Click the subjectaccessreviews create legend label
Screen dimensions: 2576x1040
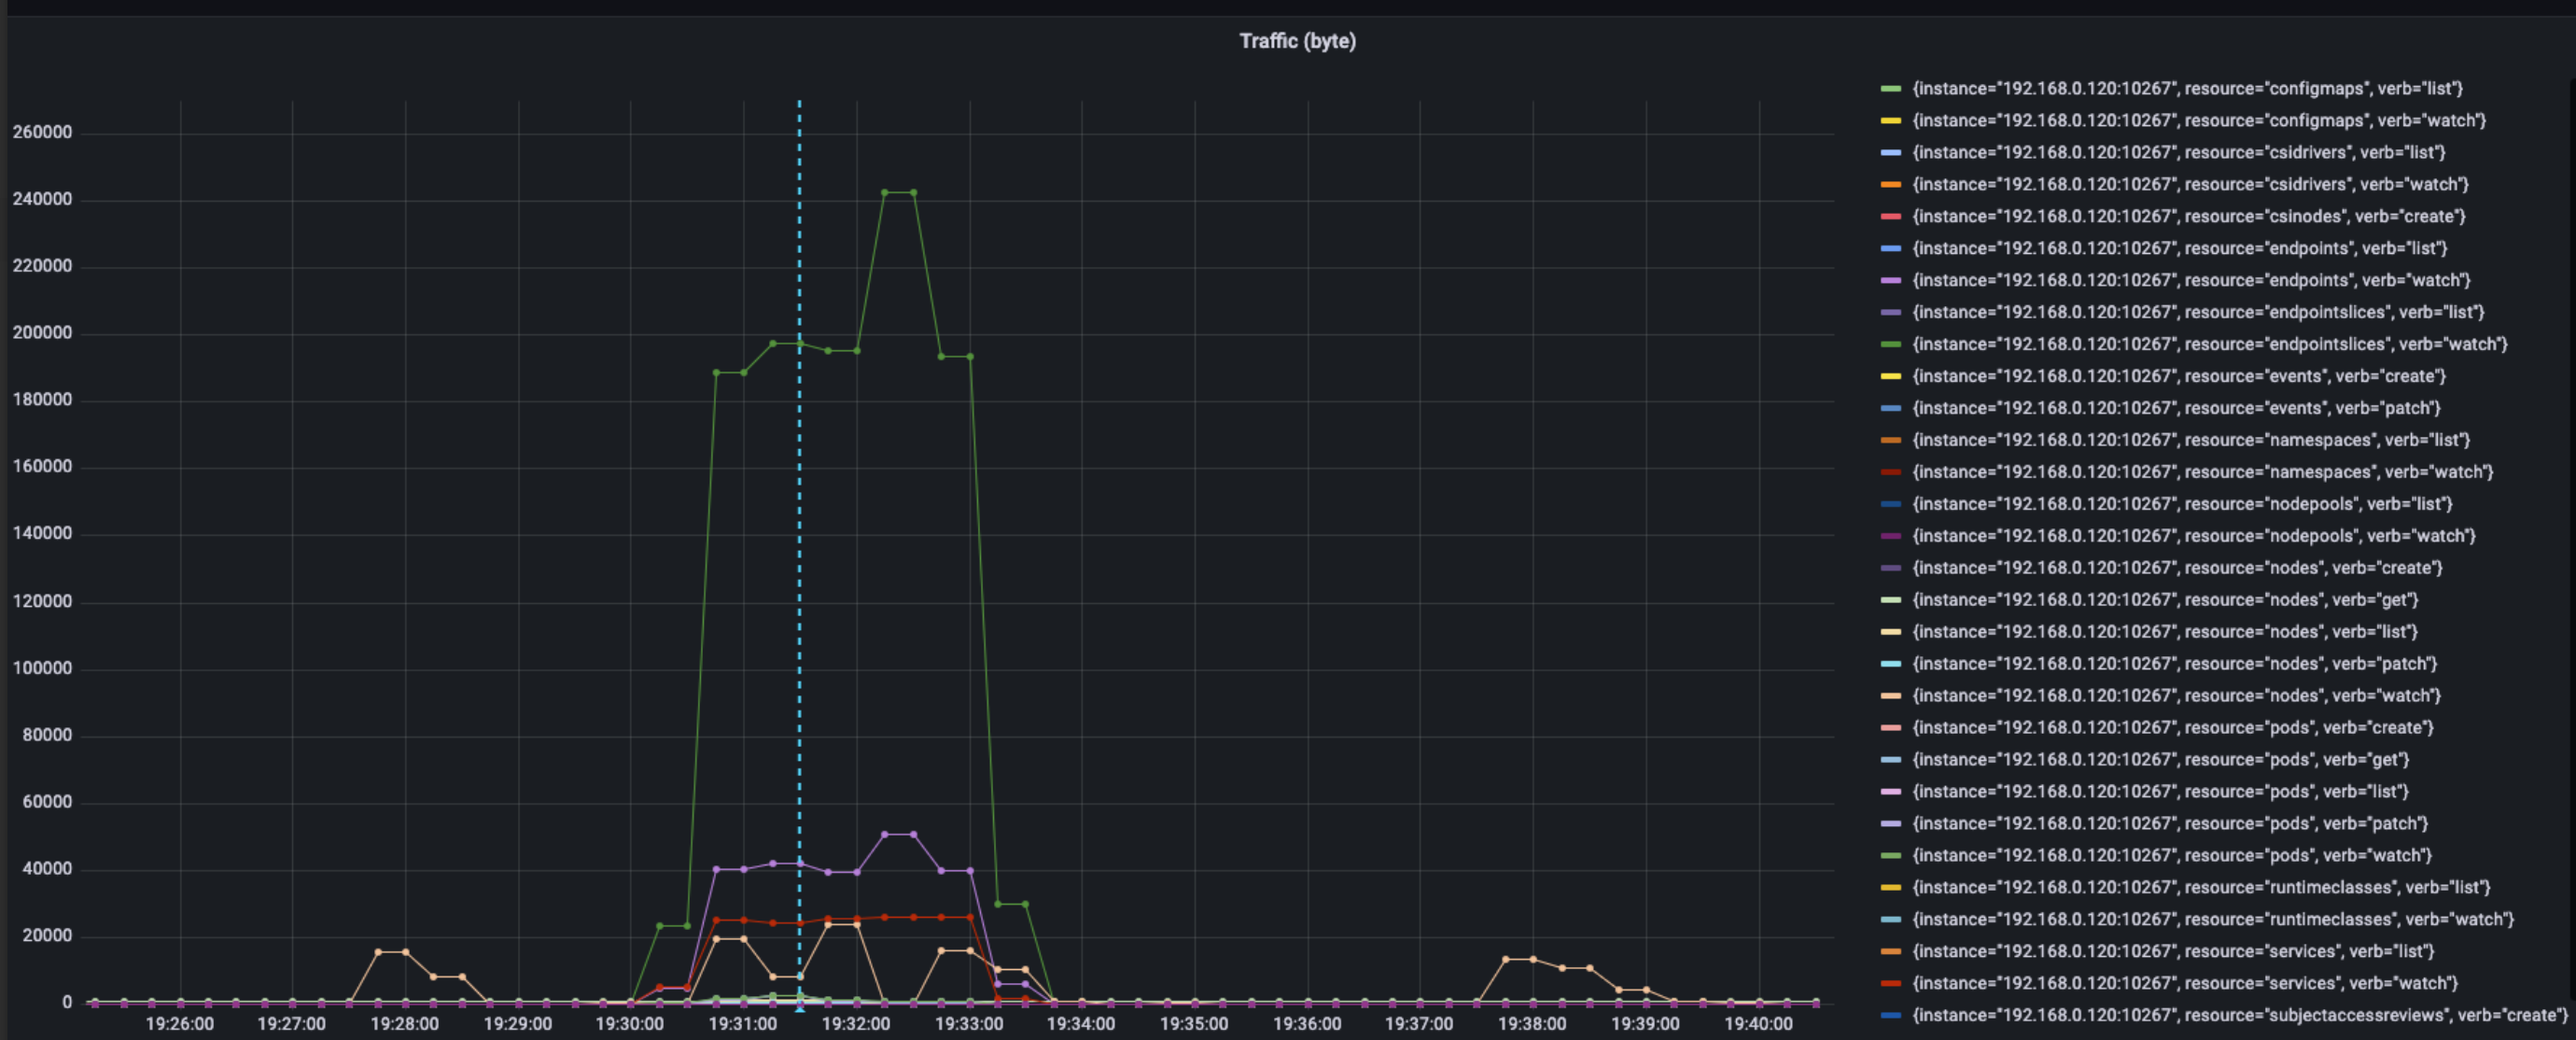click(2240, 1016)
